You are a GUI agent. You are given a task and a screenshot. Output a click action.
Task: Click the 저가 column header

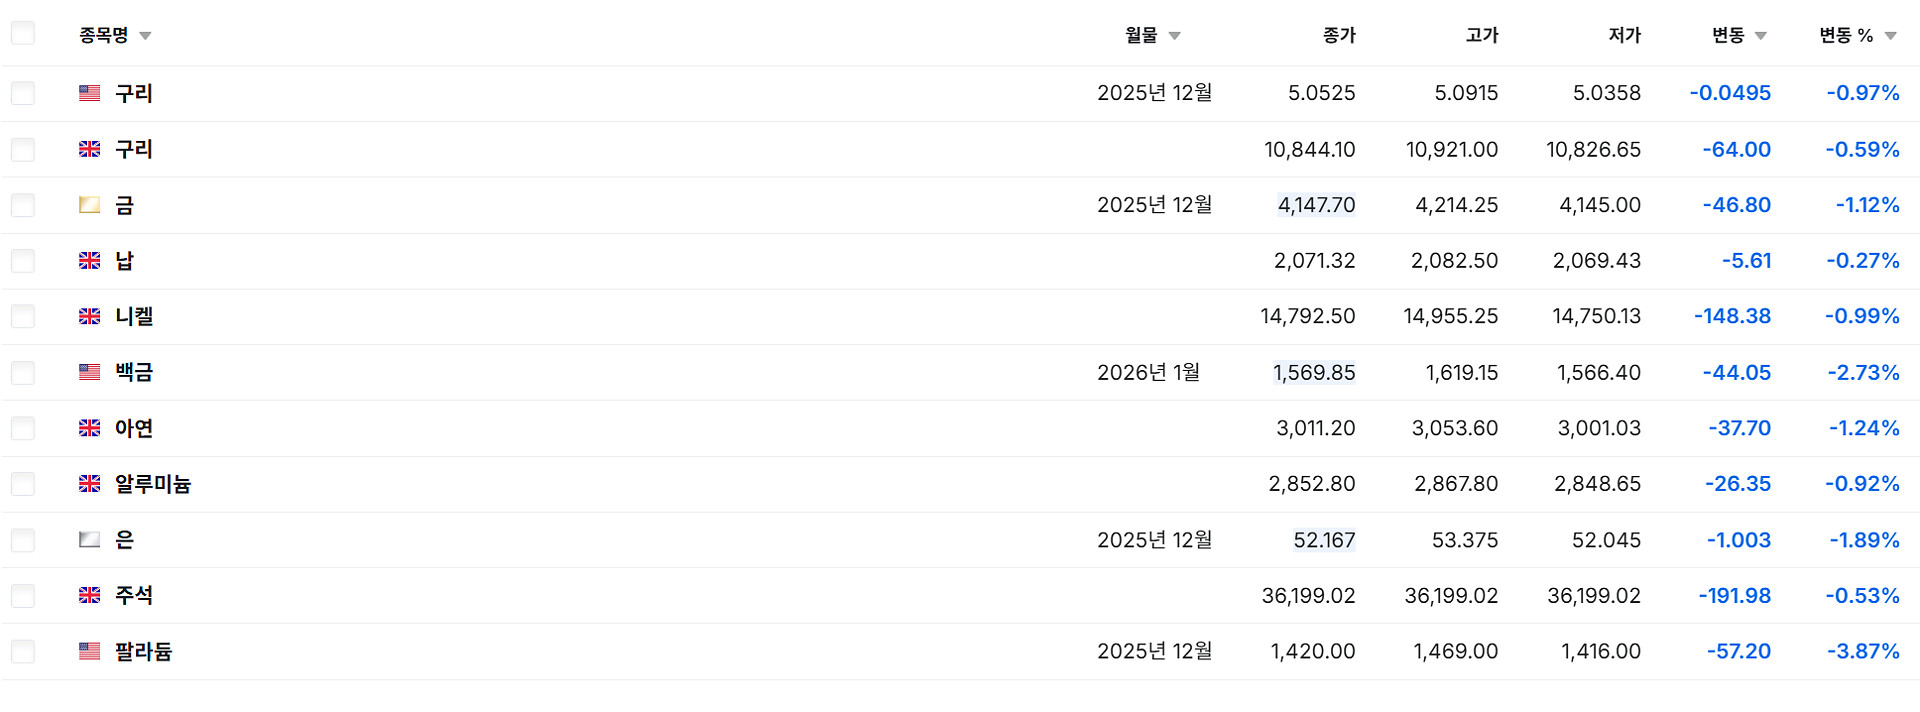1624,35
